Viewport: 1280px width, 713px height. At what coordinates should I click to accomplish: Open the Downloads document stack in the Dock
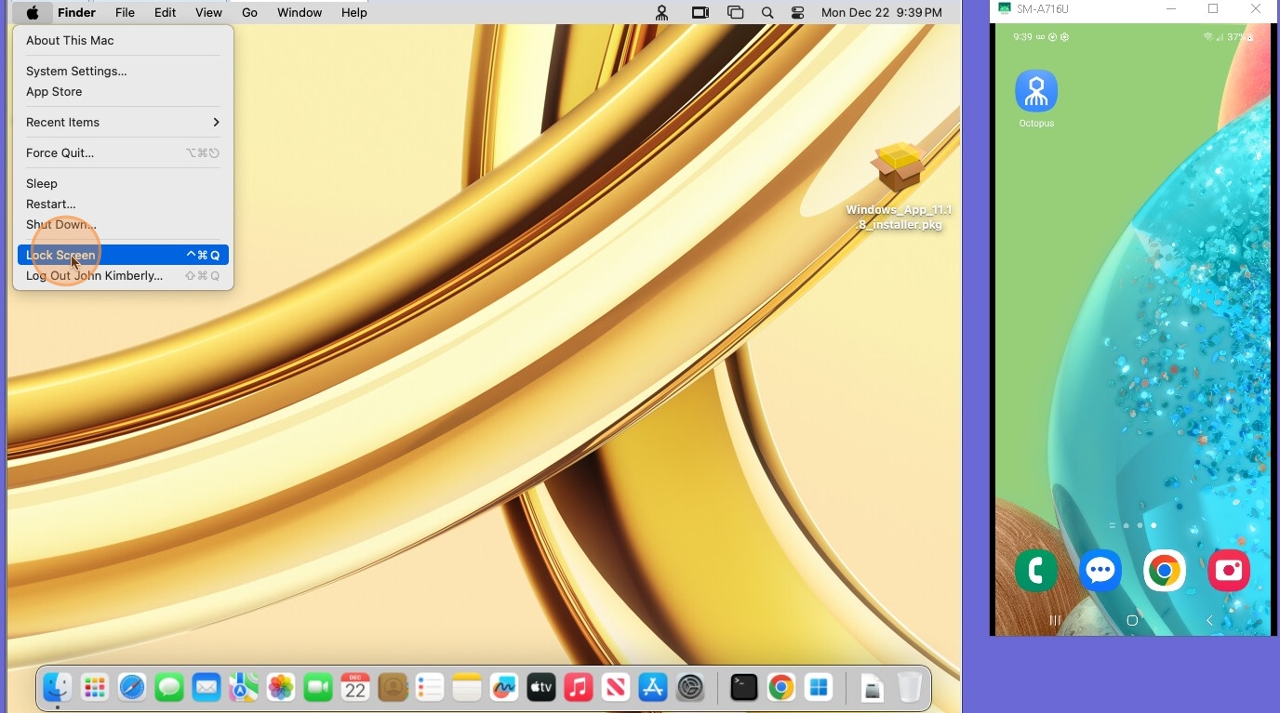point(872,688)
